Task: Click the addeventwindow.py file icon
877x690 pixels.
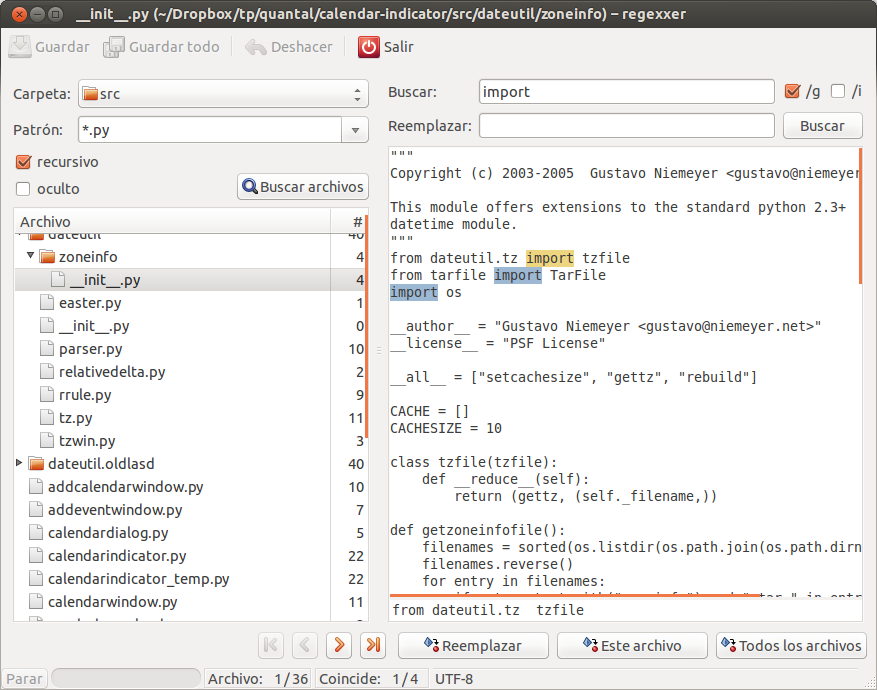Action: click(x=36, y=509)
